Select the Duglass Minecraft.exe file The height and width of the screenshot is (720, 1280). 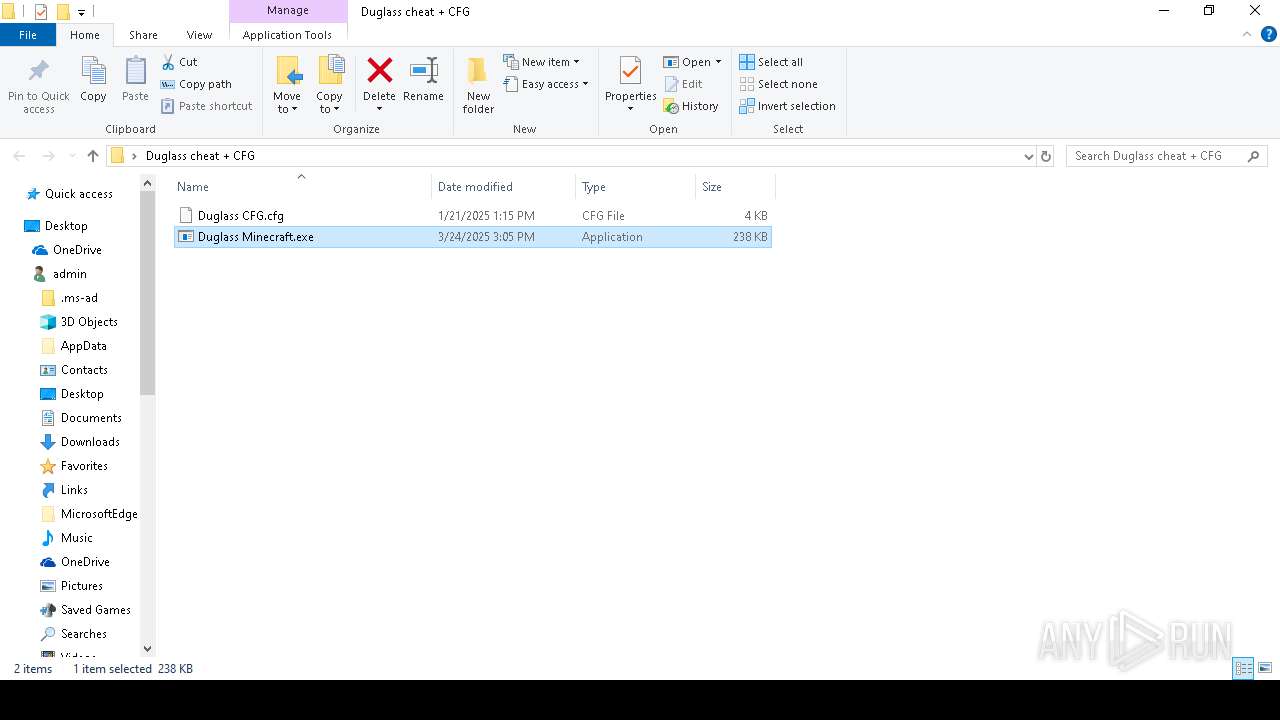pyautogui.click(x=472, y=237)
